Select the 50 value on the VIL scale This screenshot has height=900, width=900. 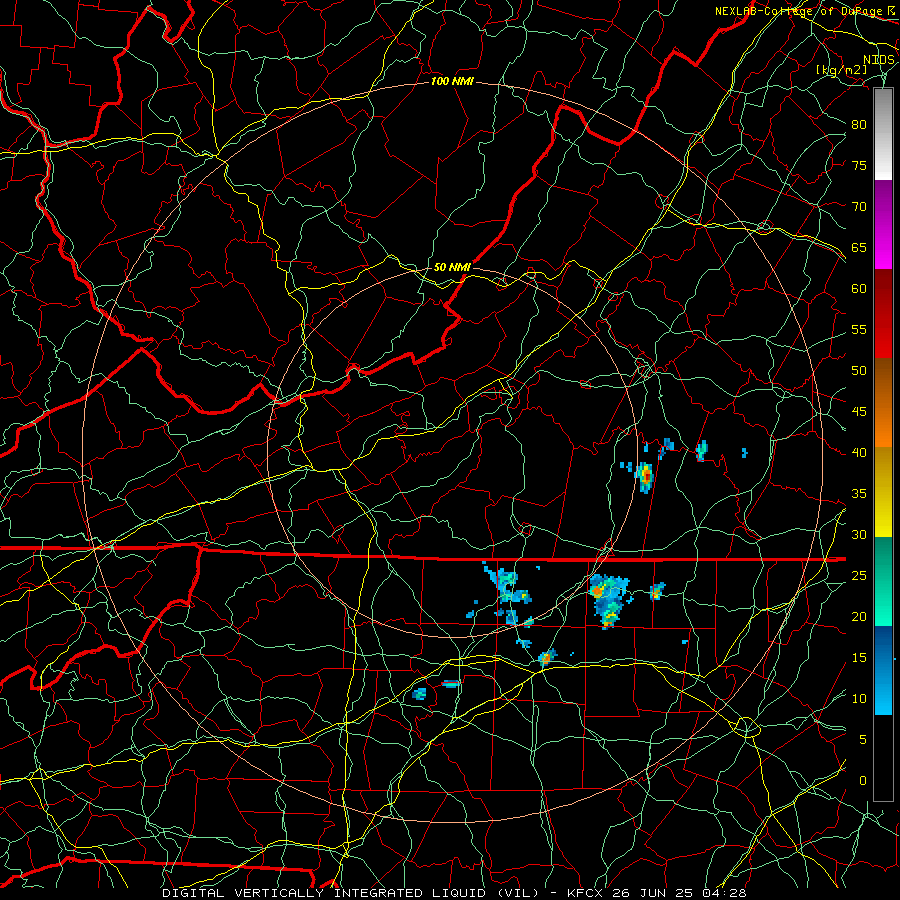coord(859,371)
